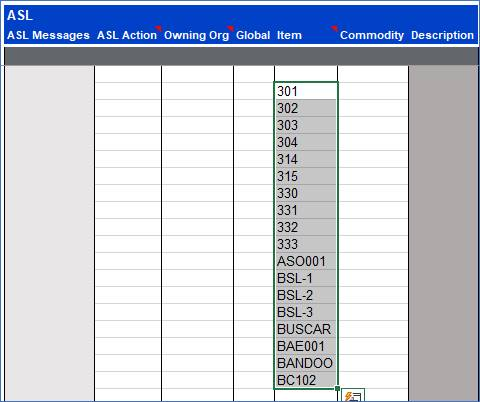
Task: Click the red comment marker near Commodity
Action: pyautogui.click(x=334, y=28)
